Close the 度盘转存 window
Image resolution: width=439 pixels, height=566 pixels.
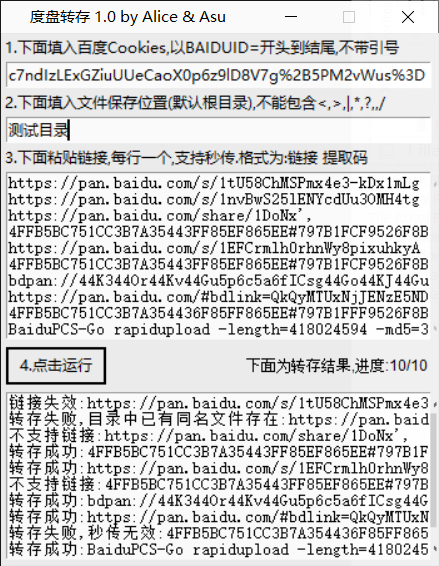[408, 17]
